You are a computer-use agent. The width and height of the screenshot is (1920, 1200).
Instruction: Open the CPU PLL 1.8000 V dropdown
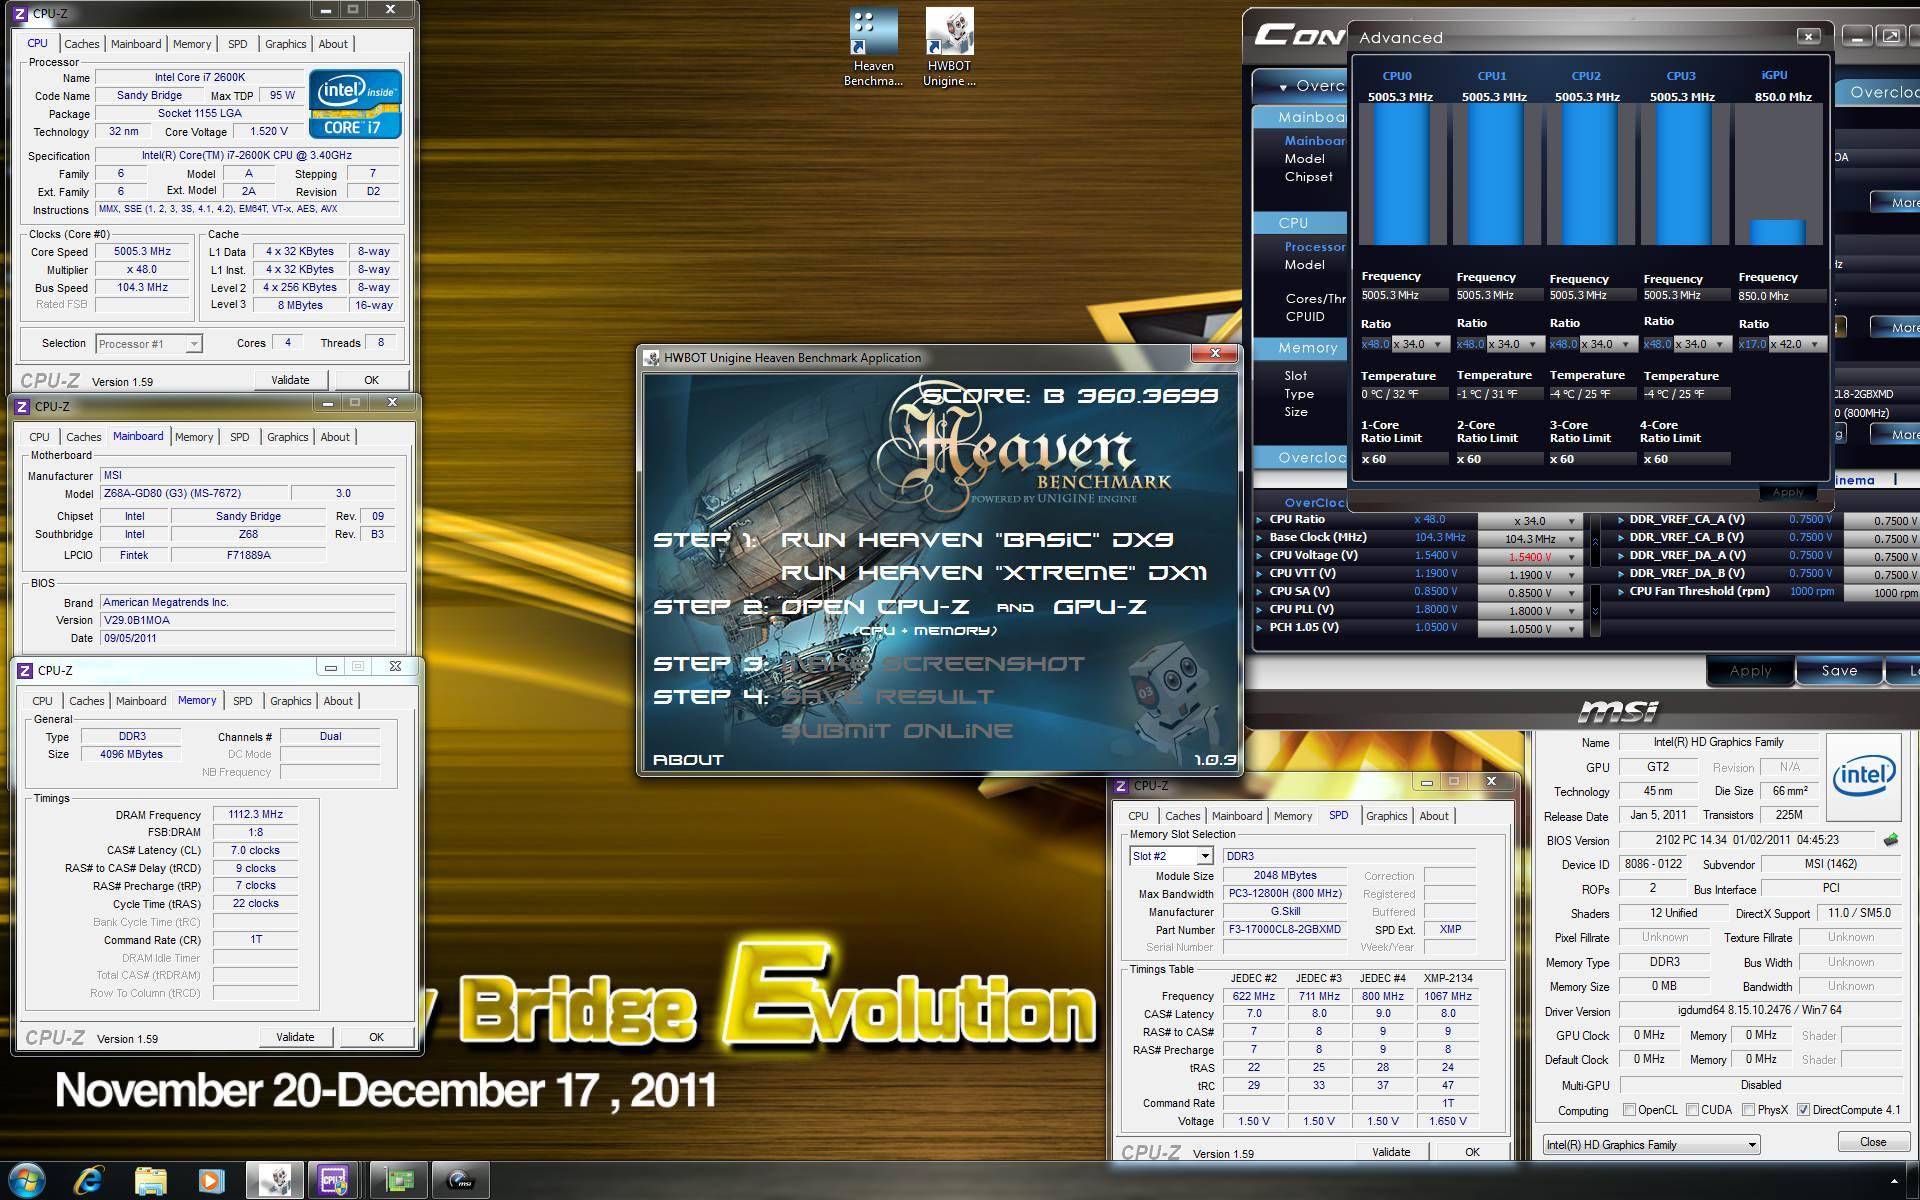(x=1530, y=611)
